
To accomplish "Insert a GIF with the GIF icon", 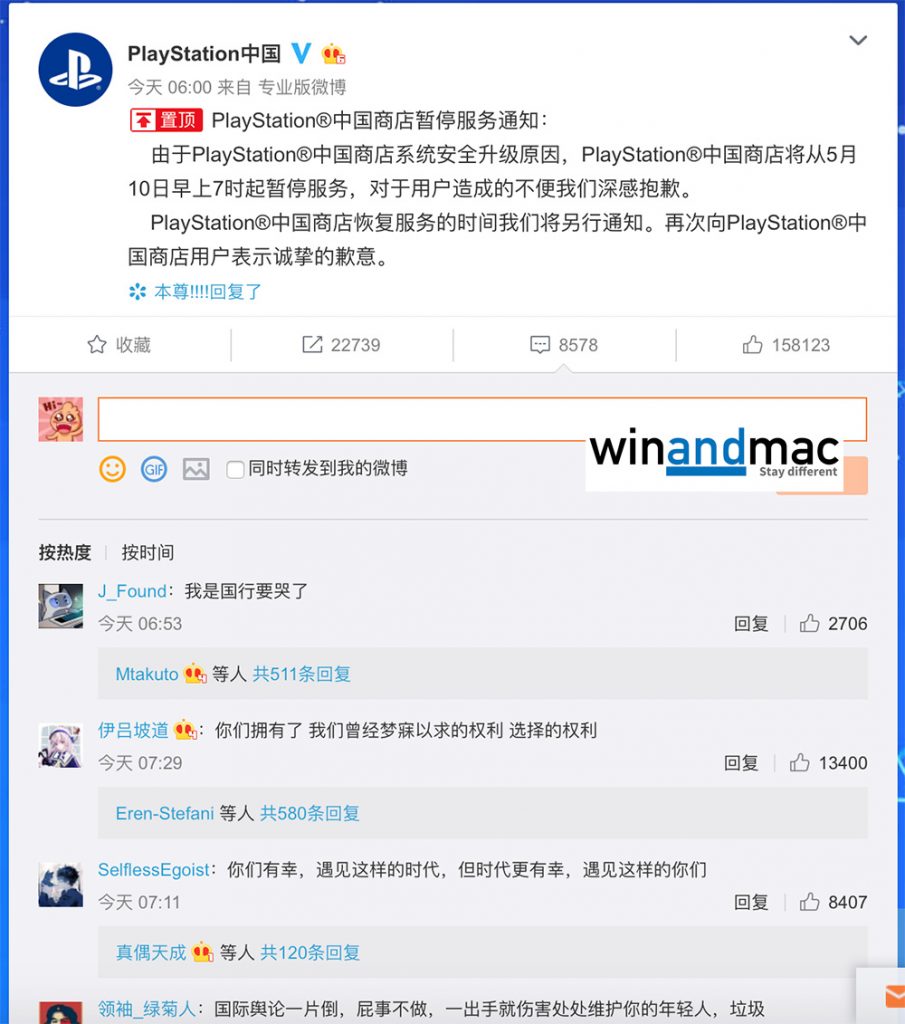I will pyautogui.click(x=154, y=469).
